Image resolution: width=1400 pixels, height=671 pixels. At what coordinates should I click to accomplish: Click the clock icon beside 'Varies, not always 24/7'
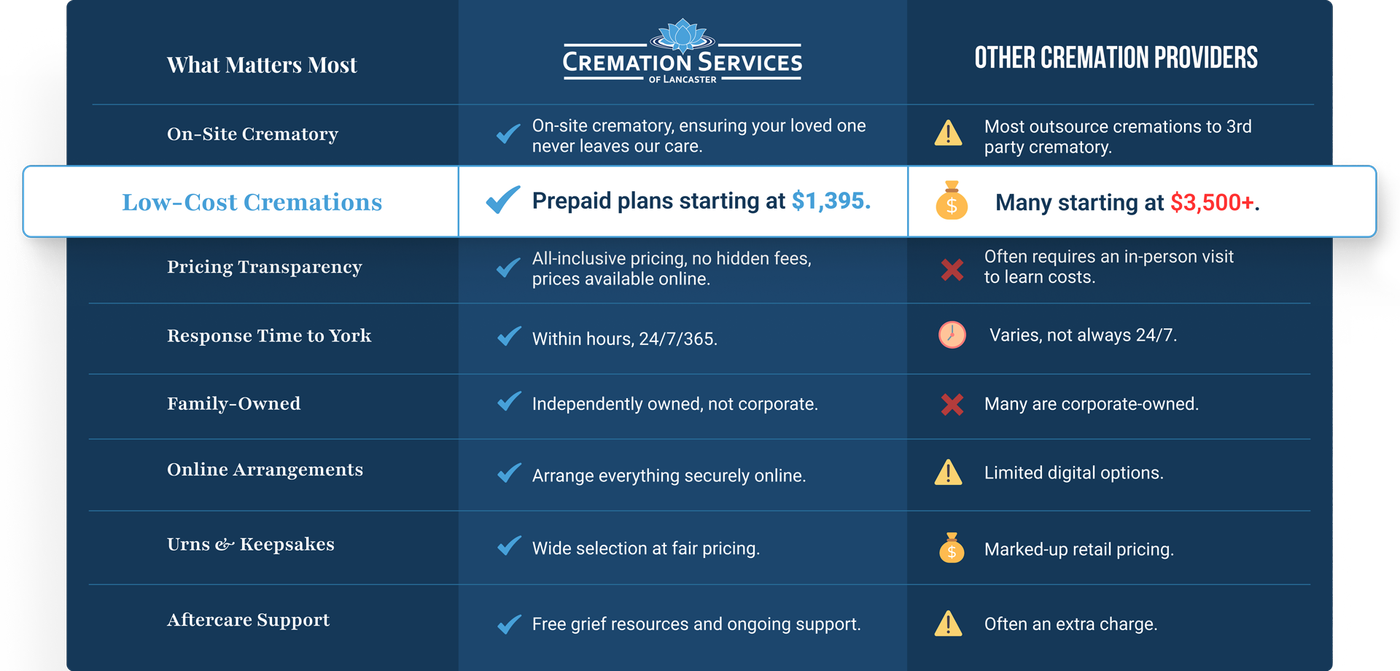tap(952, 335)
